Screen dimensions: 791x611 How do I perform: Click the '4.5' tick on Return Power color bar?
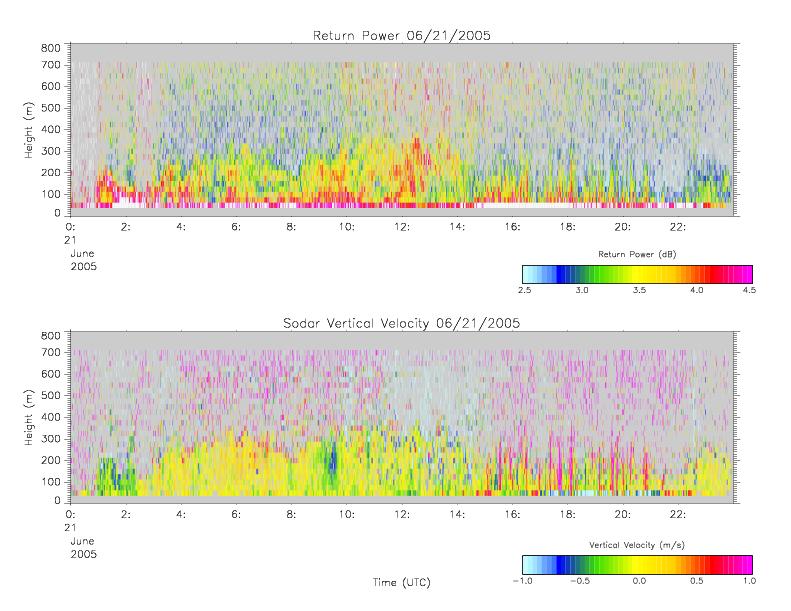[x=749, y=290]
